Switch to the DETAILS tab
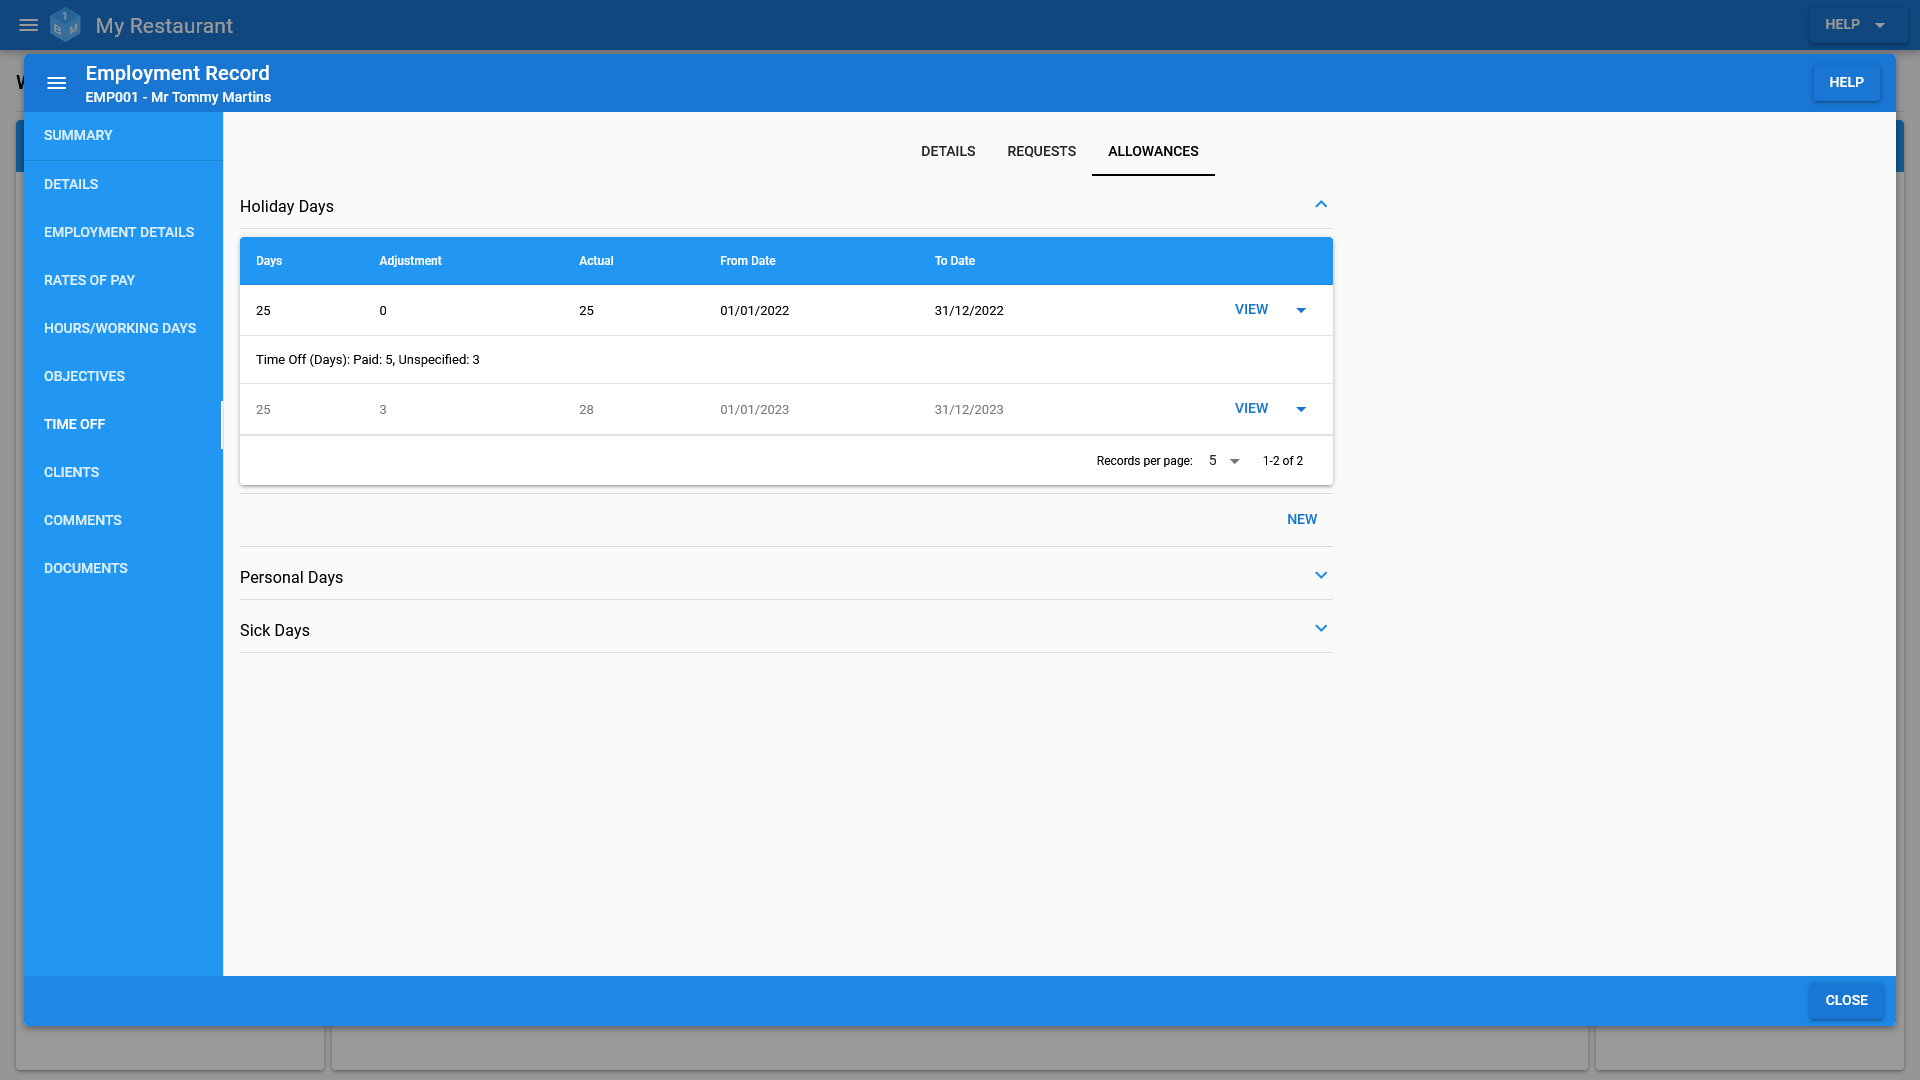This screenshot has width=1920, height=1080. (x=948, y=152)
